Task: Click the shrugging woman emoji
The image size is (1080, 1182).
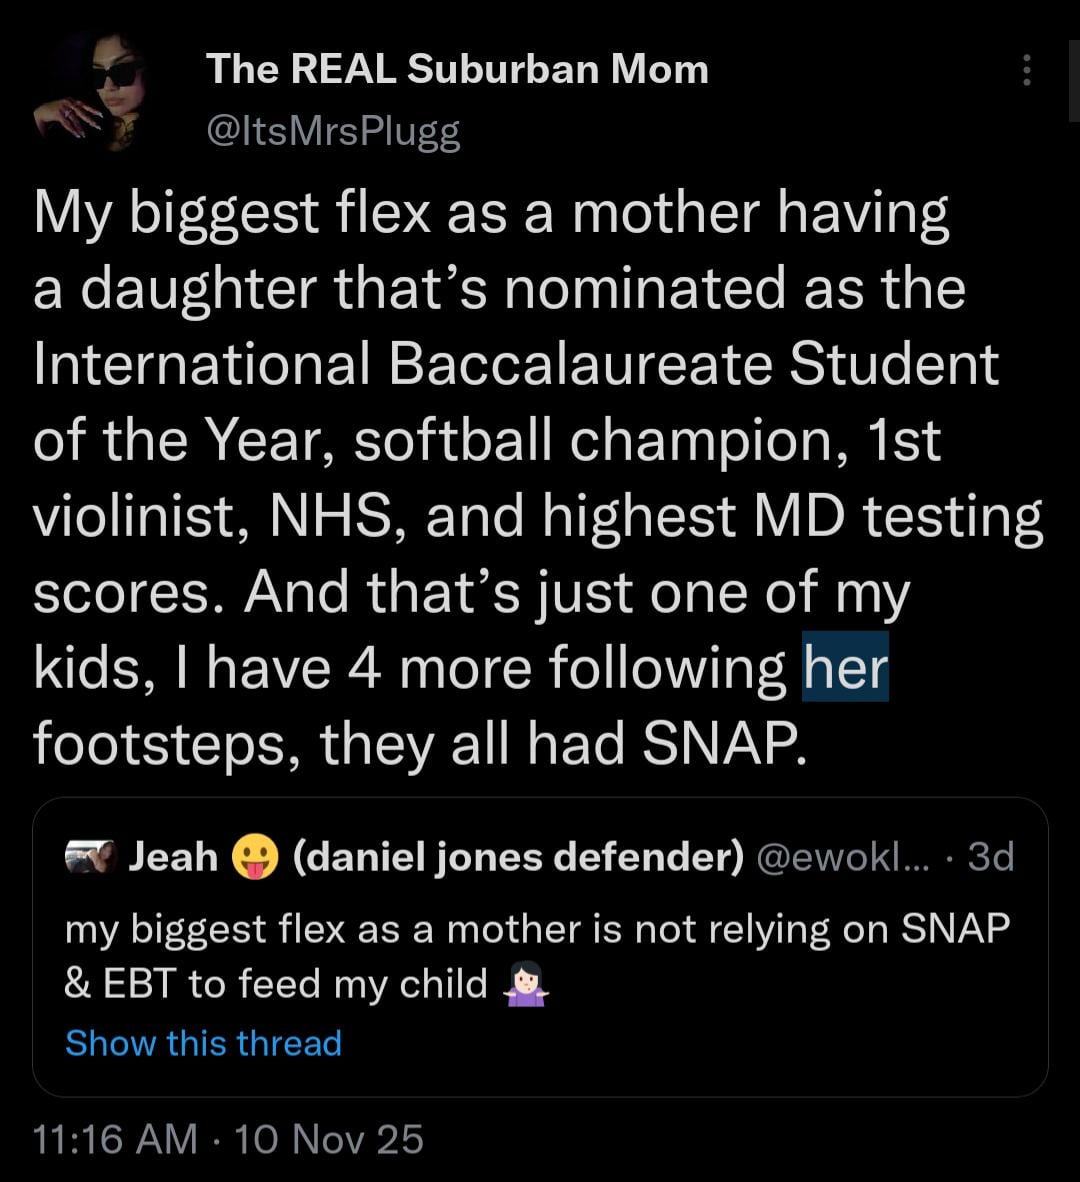Action: [524, 986]
